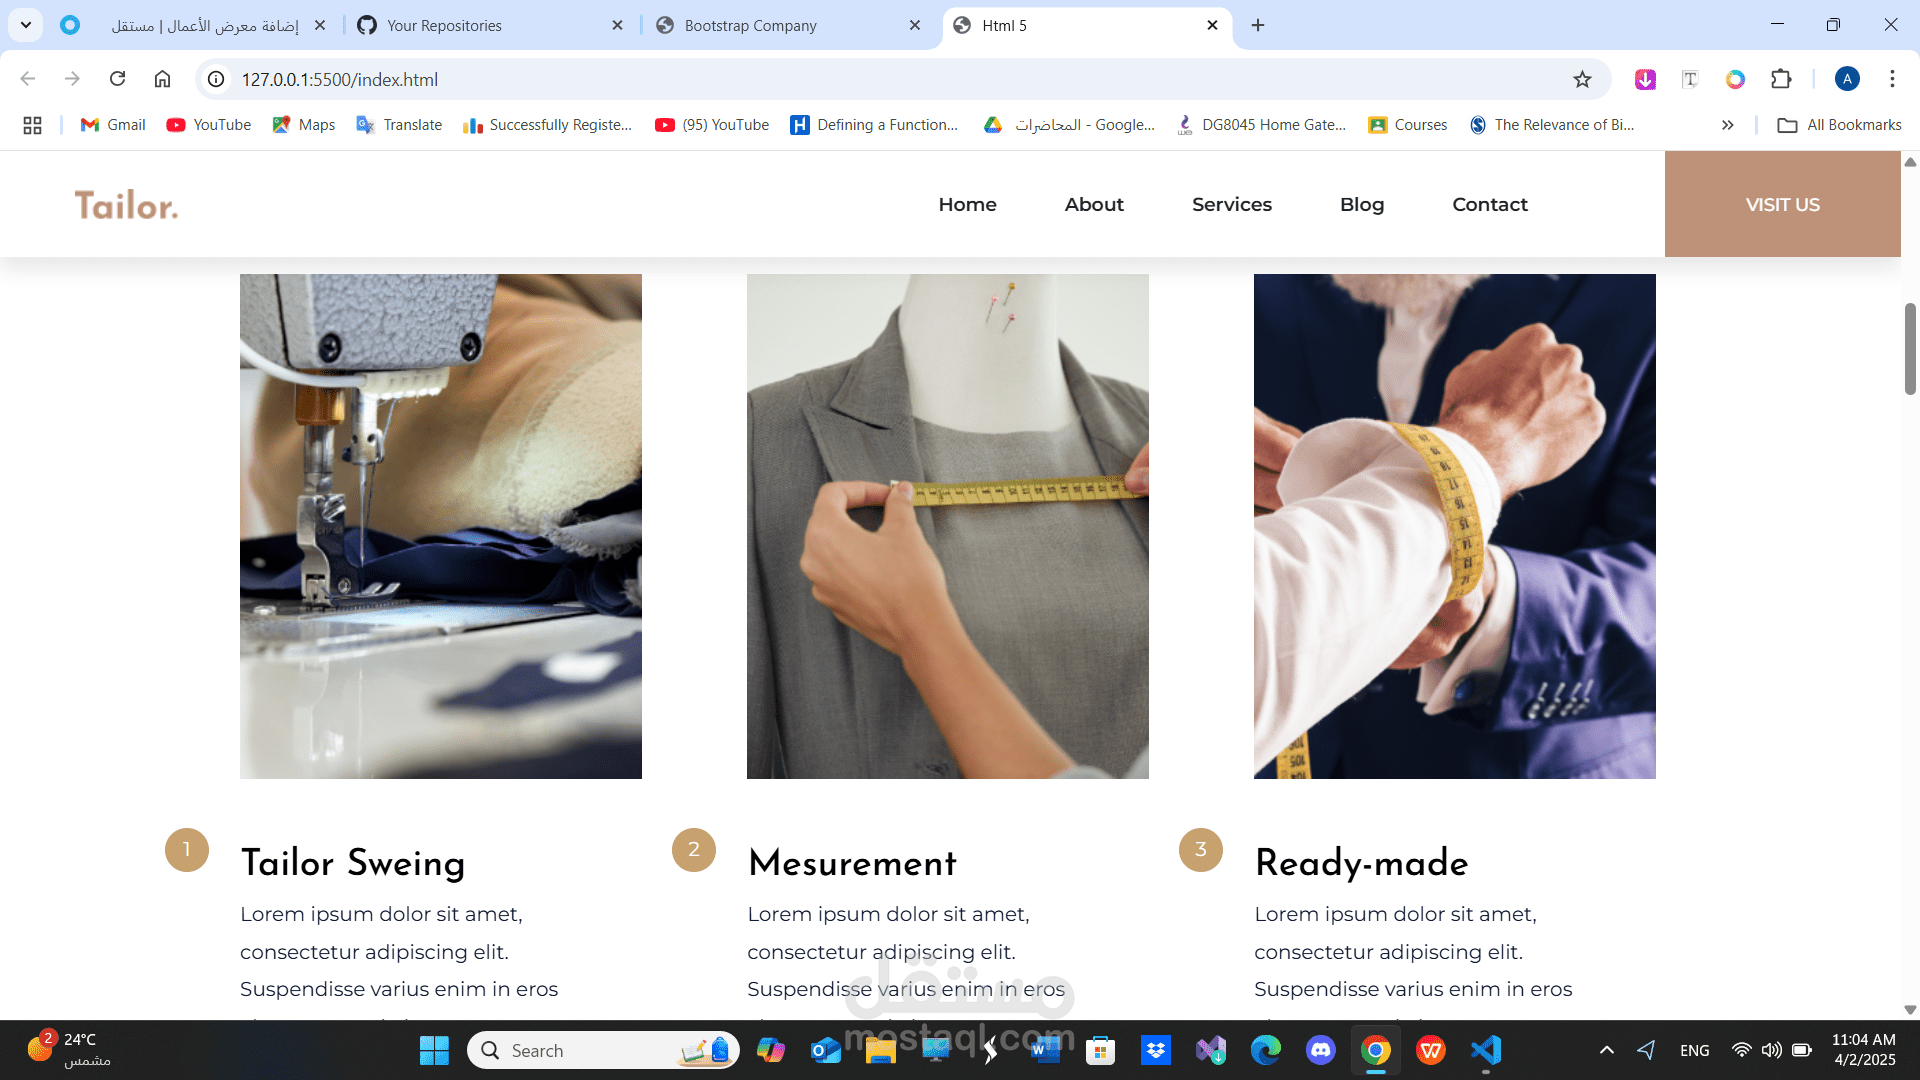Open Discord from the taskbar
Screen dimensions: 1920x1080
point(1320,1050)
